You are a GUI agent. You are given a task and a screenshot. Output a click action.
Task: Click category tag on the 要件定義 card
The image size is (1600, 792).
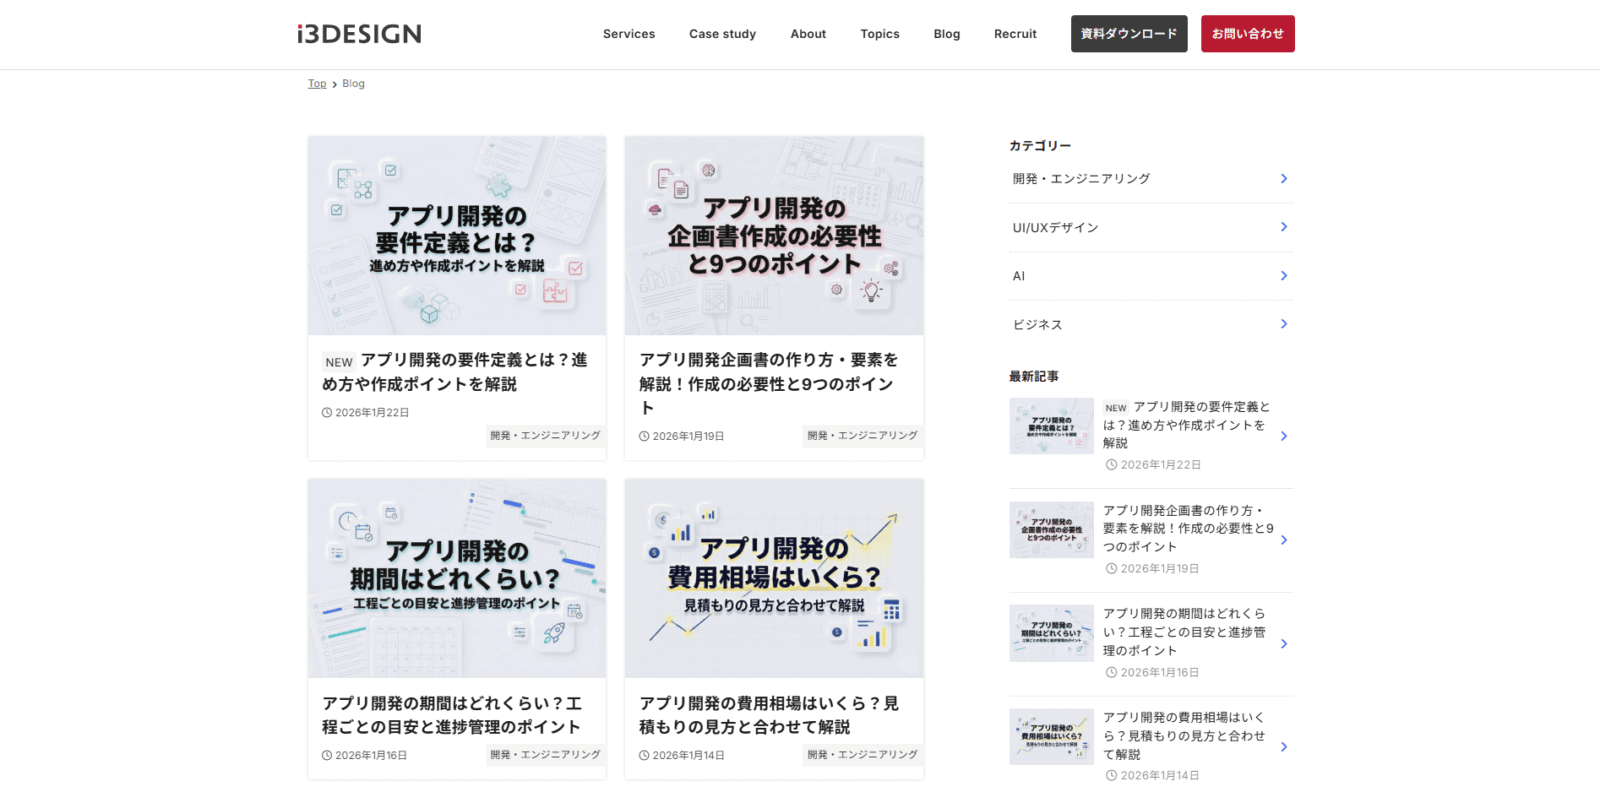click(545, 436)
